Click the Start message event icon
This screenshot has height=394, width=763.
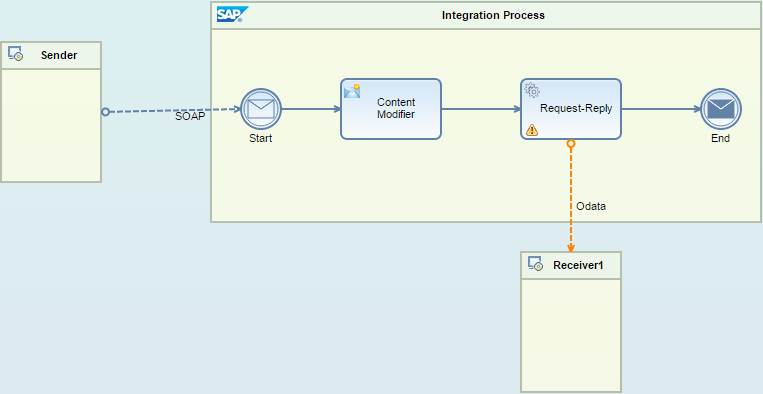pos(261,109)
